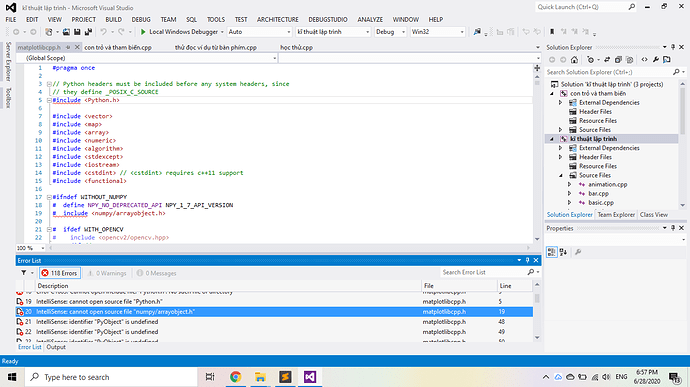This screenshot has height=387, width=690.
Task: Click the Alphabetical sort icon in Properties
Action: click(564, 252)
